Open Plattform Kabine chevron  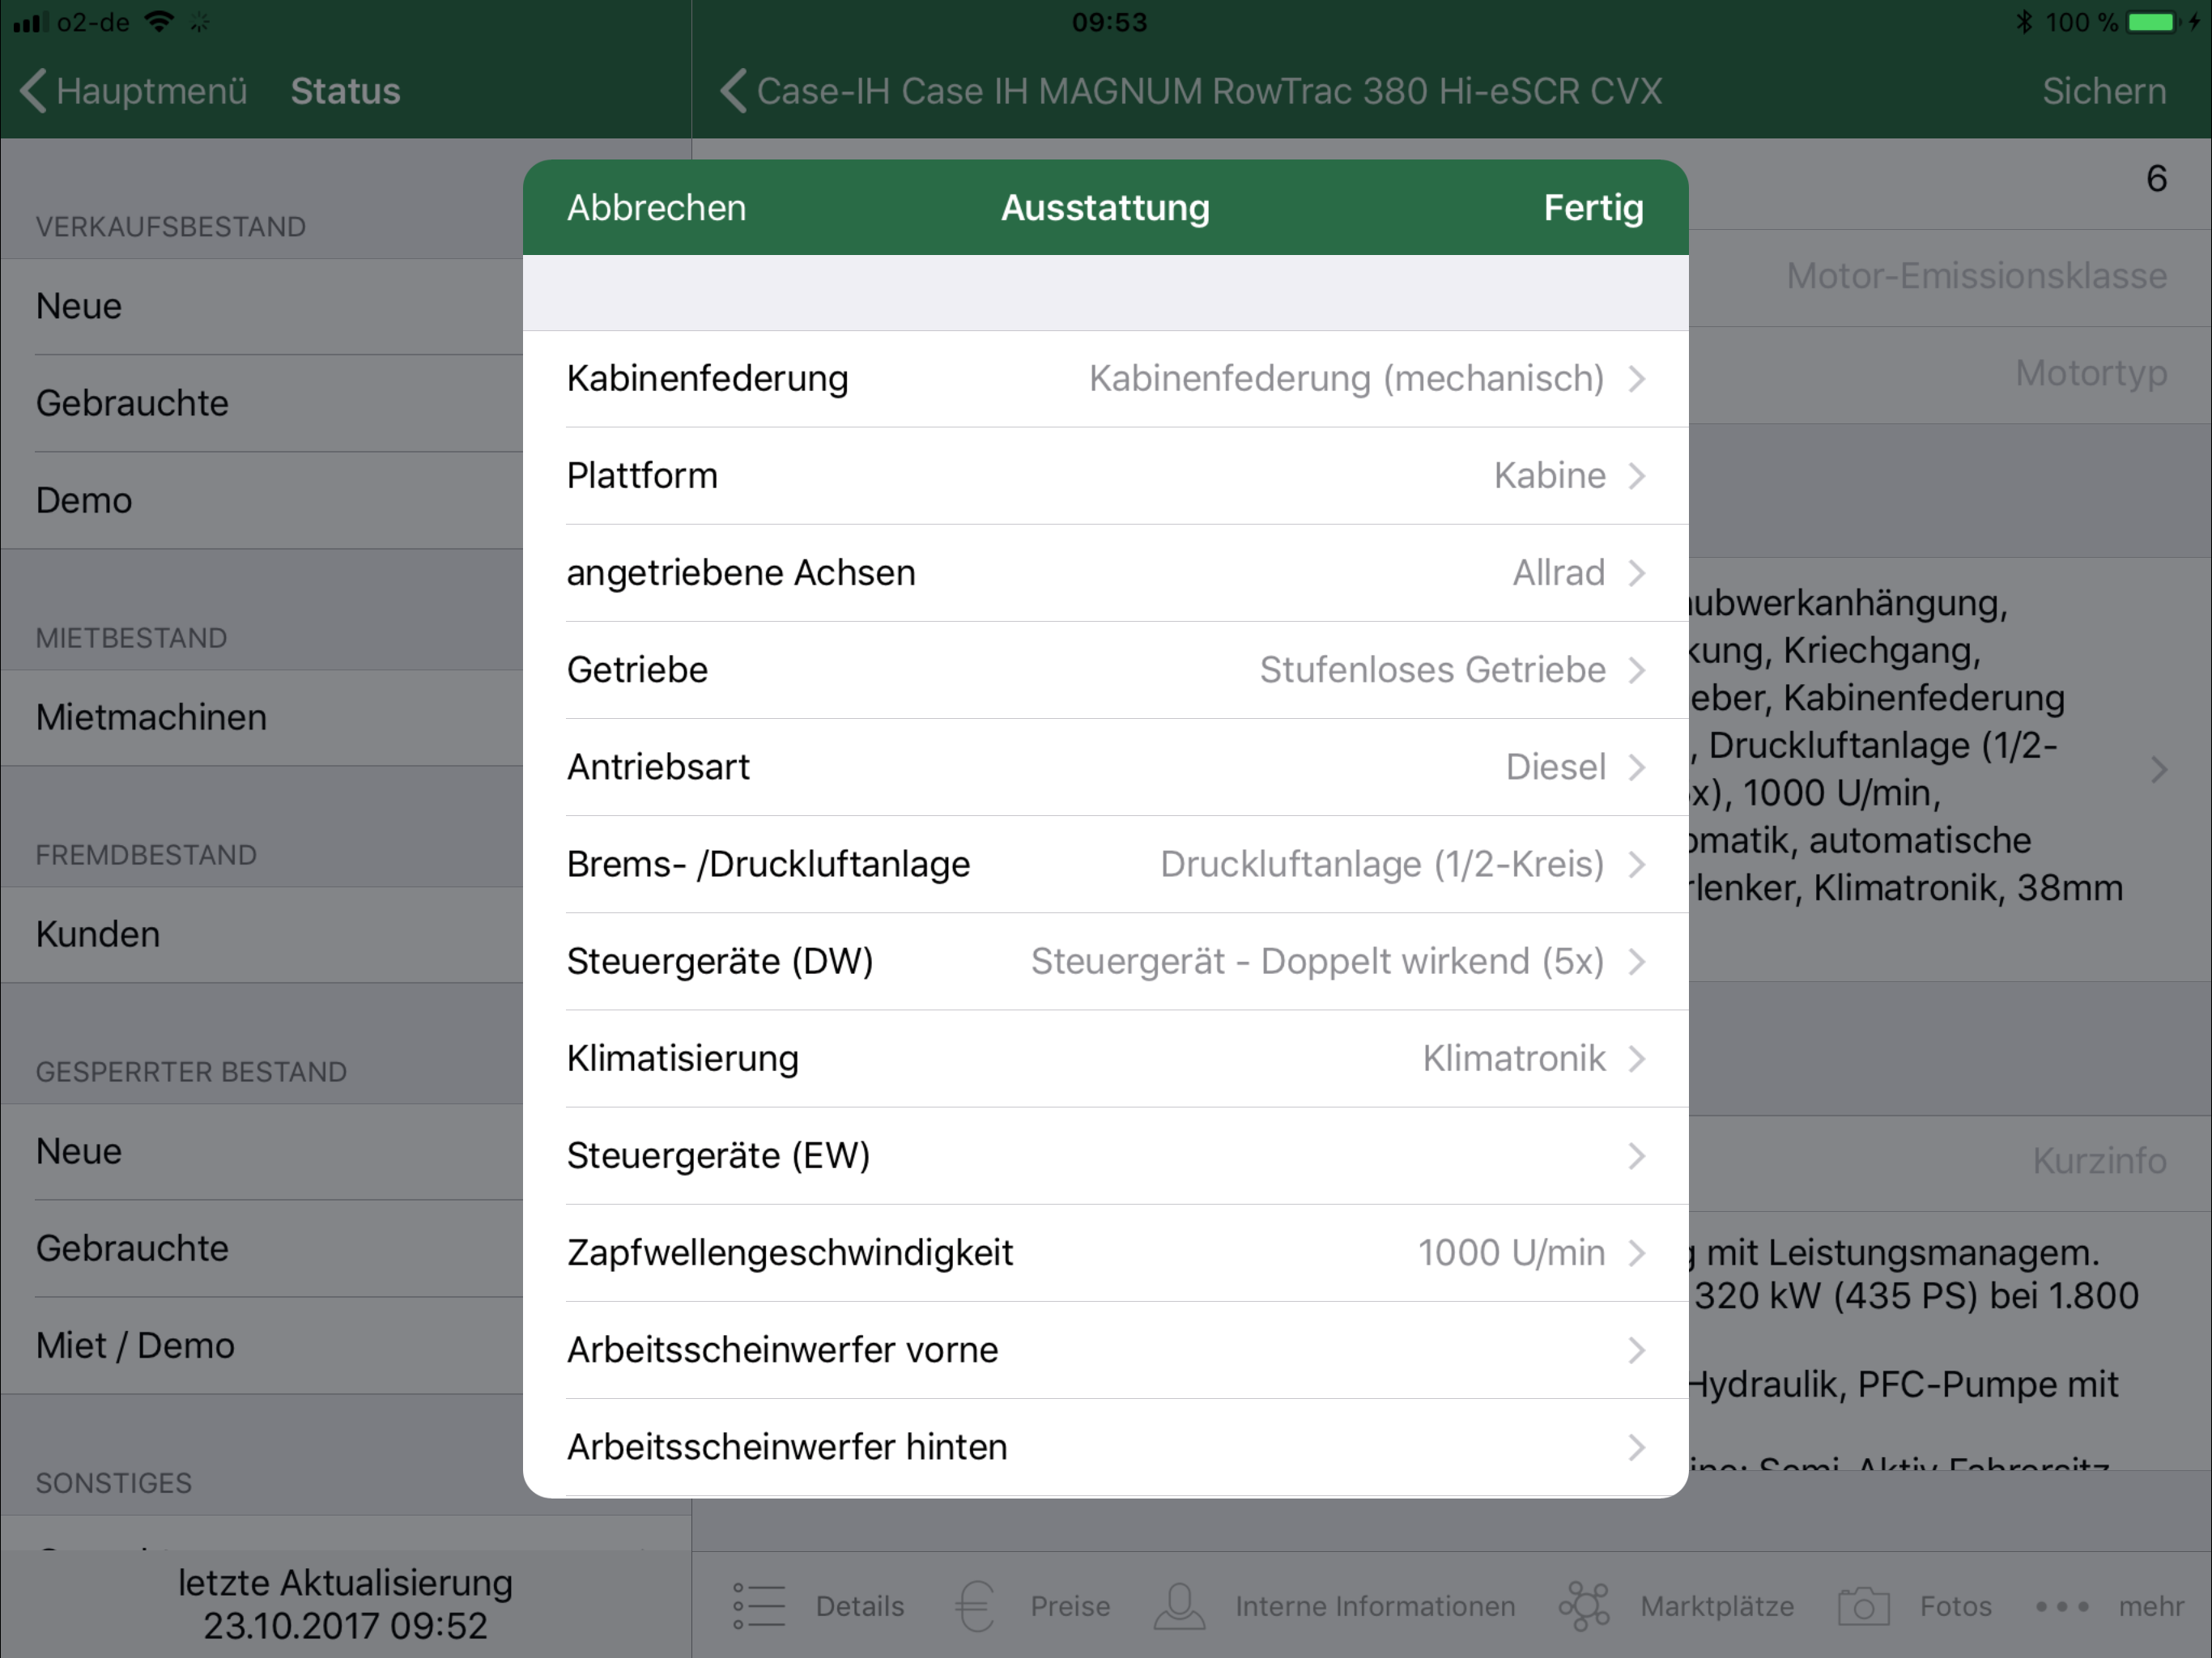[x=1637, y=476]
